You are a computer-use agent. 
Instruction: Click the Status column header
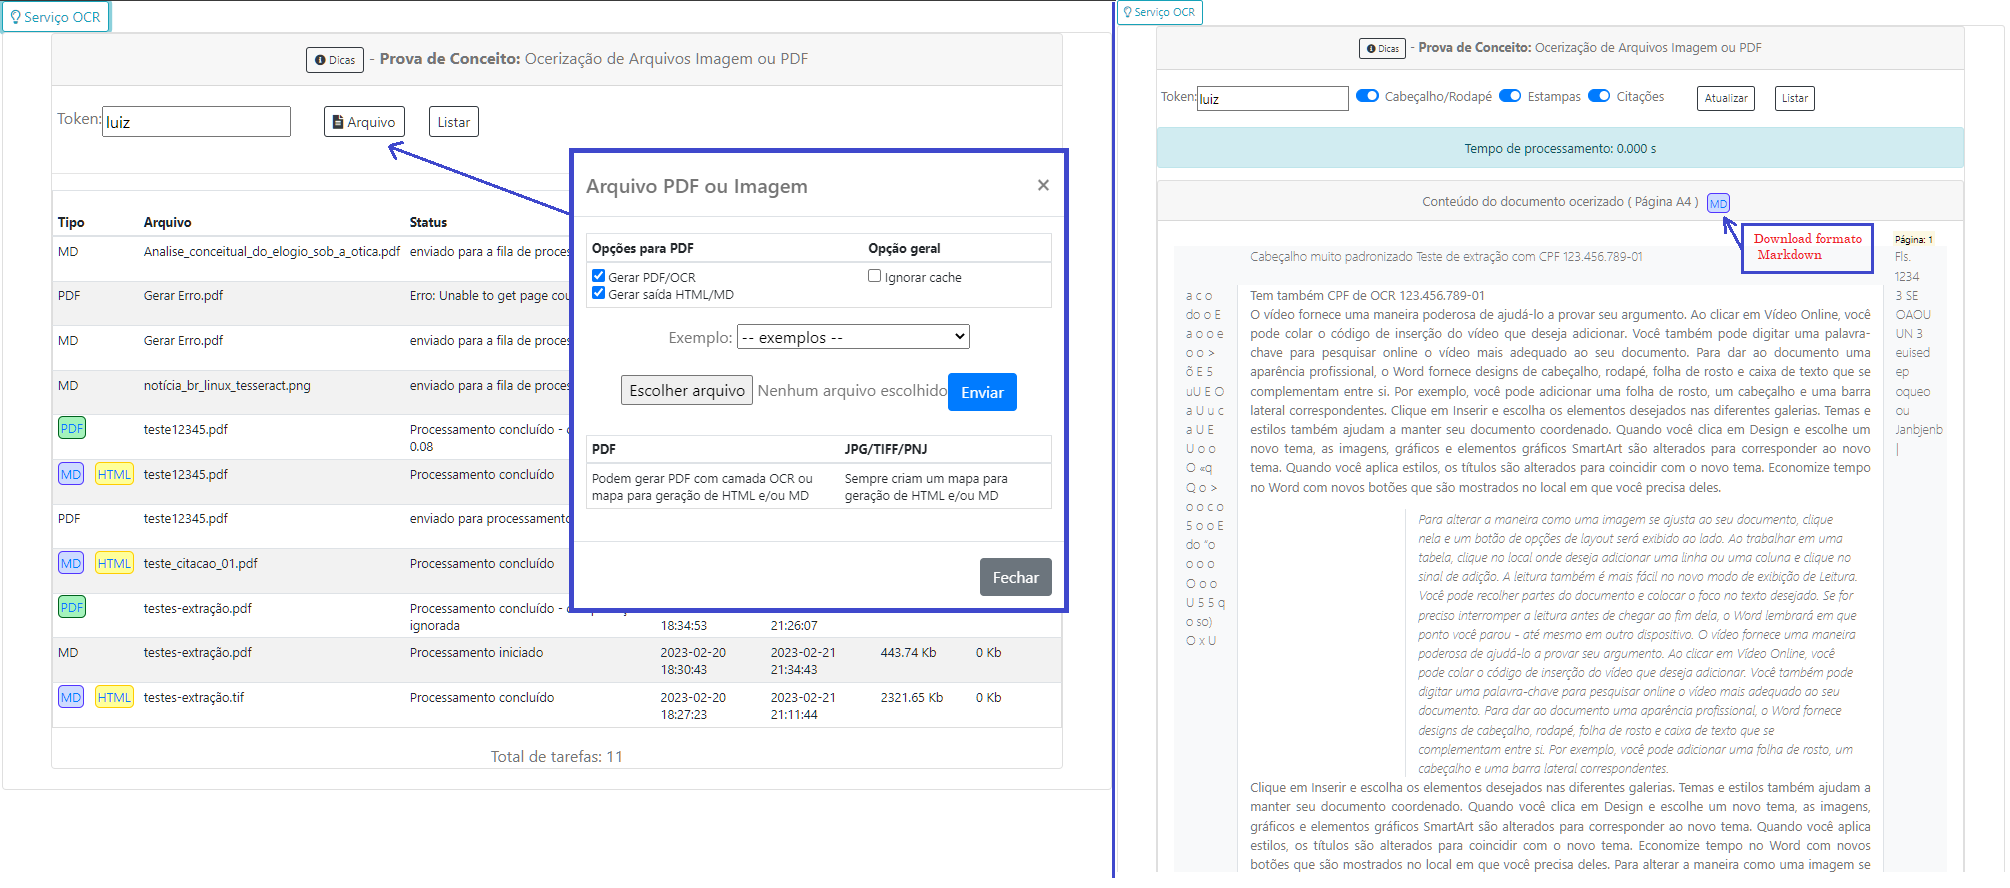(428, 222)
